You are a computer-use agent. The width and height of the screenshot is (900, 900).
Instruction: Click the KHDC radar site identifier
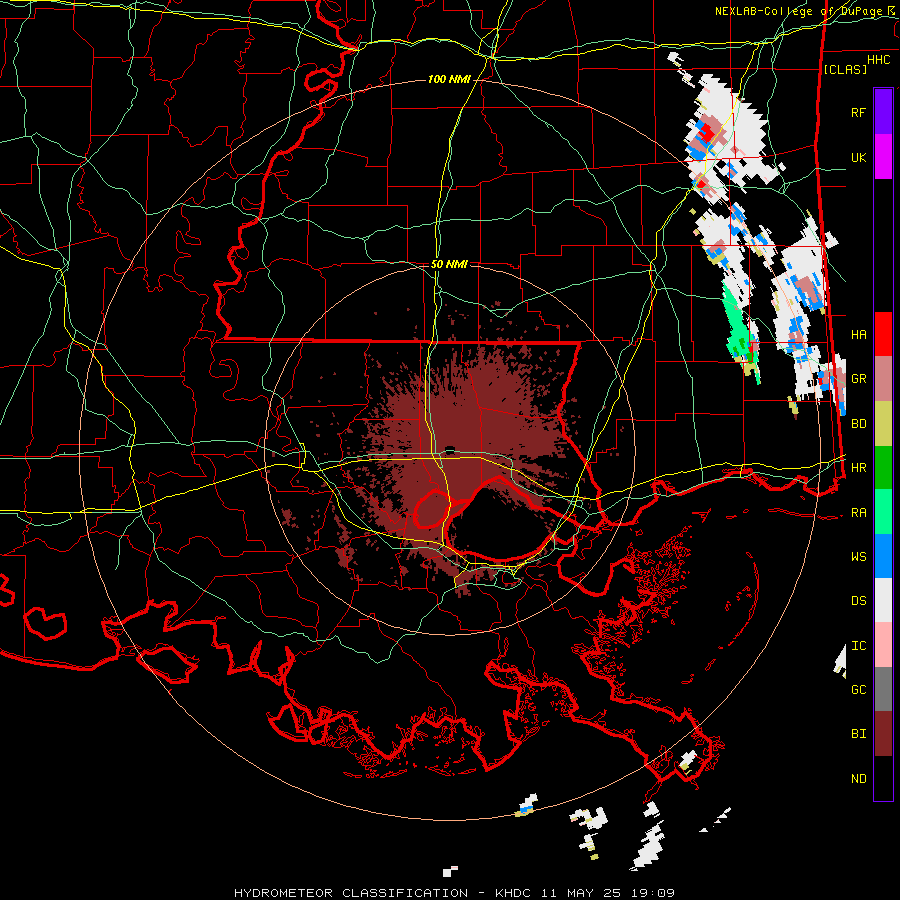514,893
